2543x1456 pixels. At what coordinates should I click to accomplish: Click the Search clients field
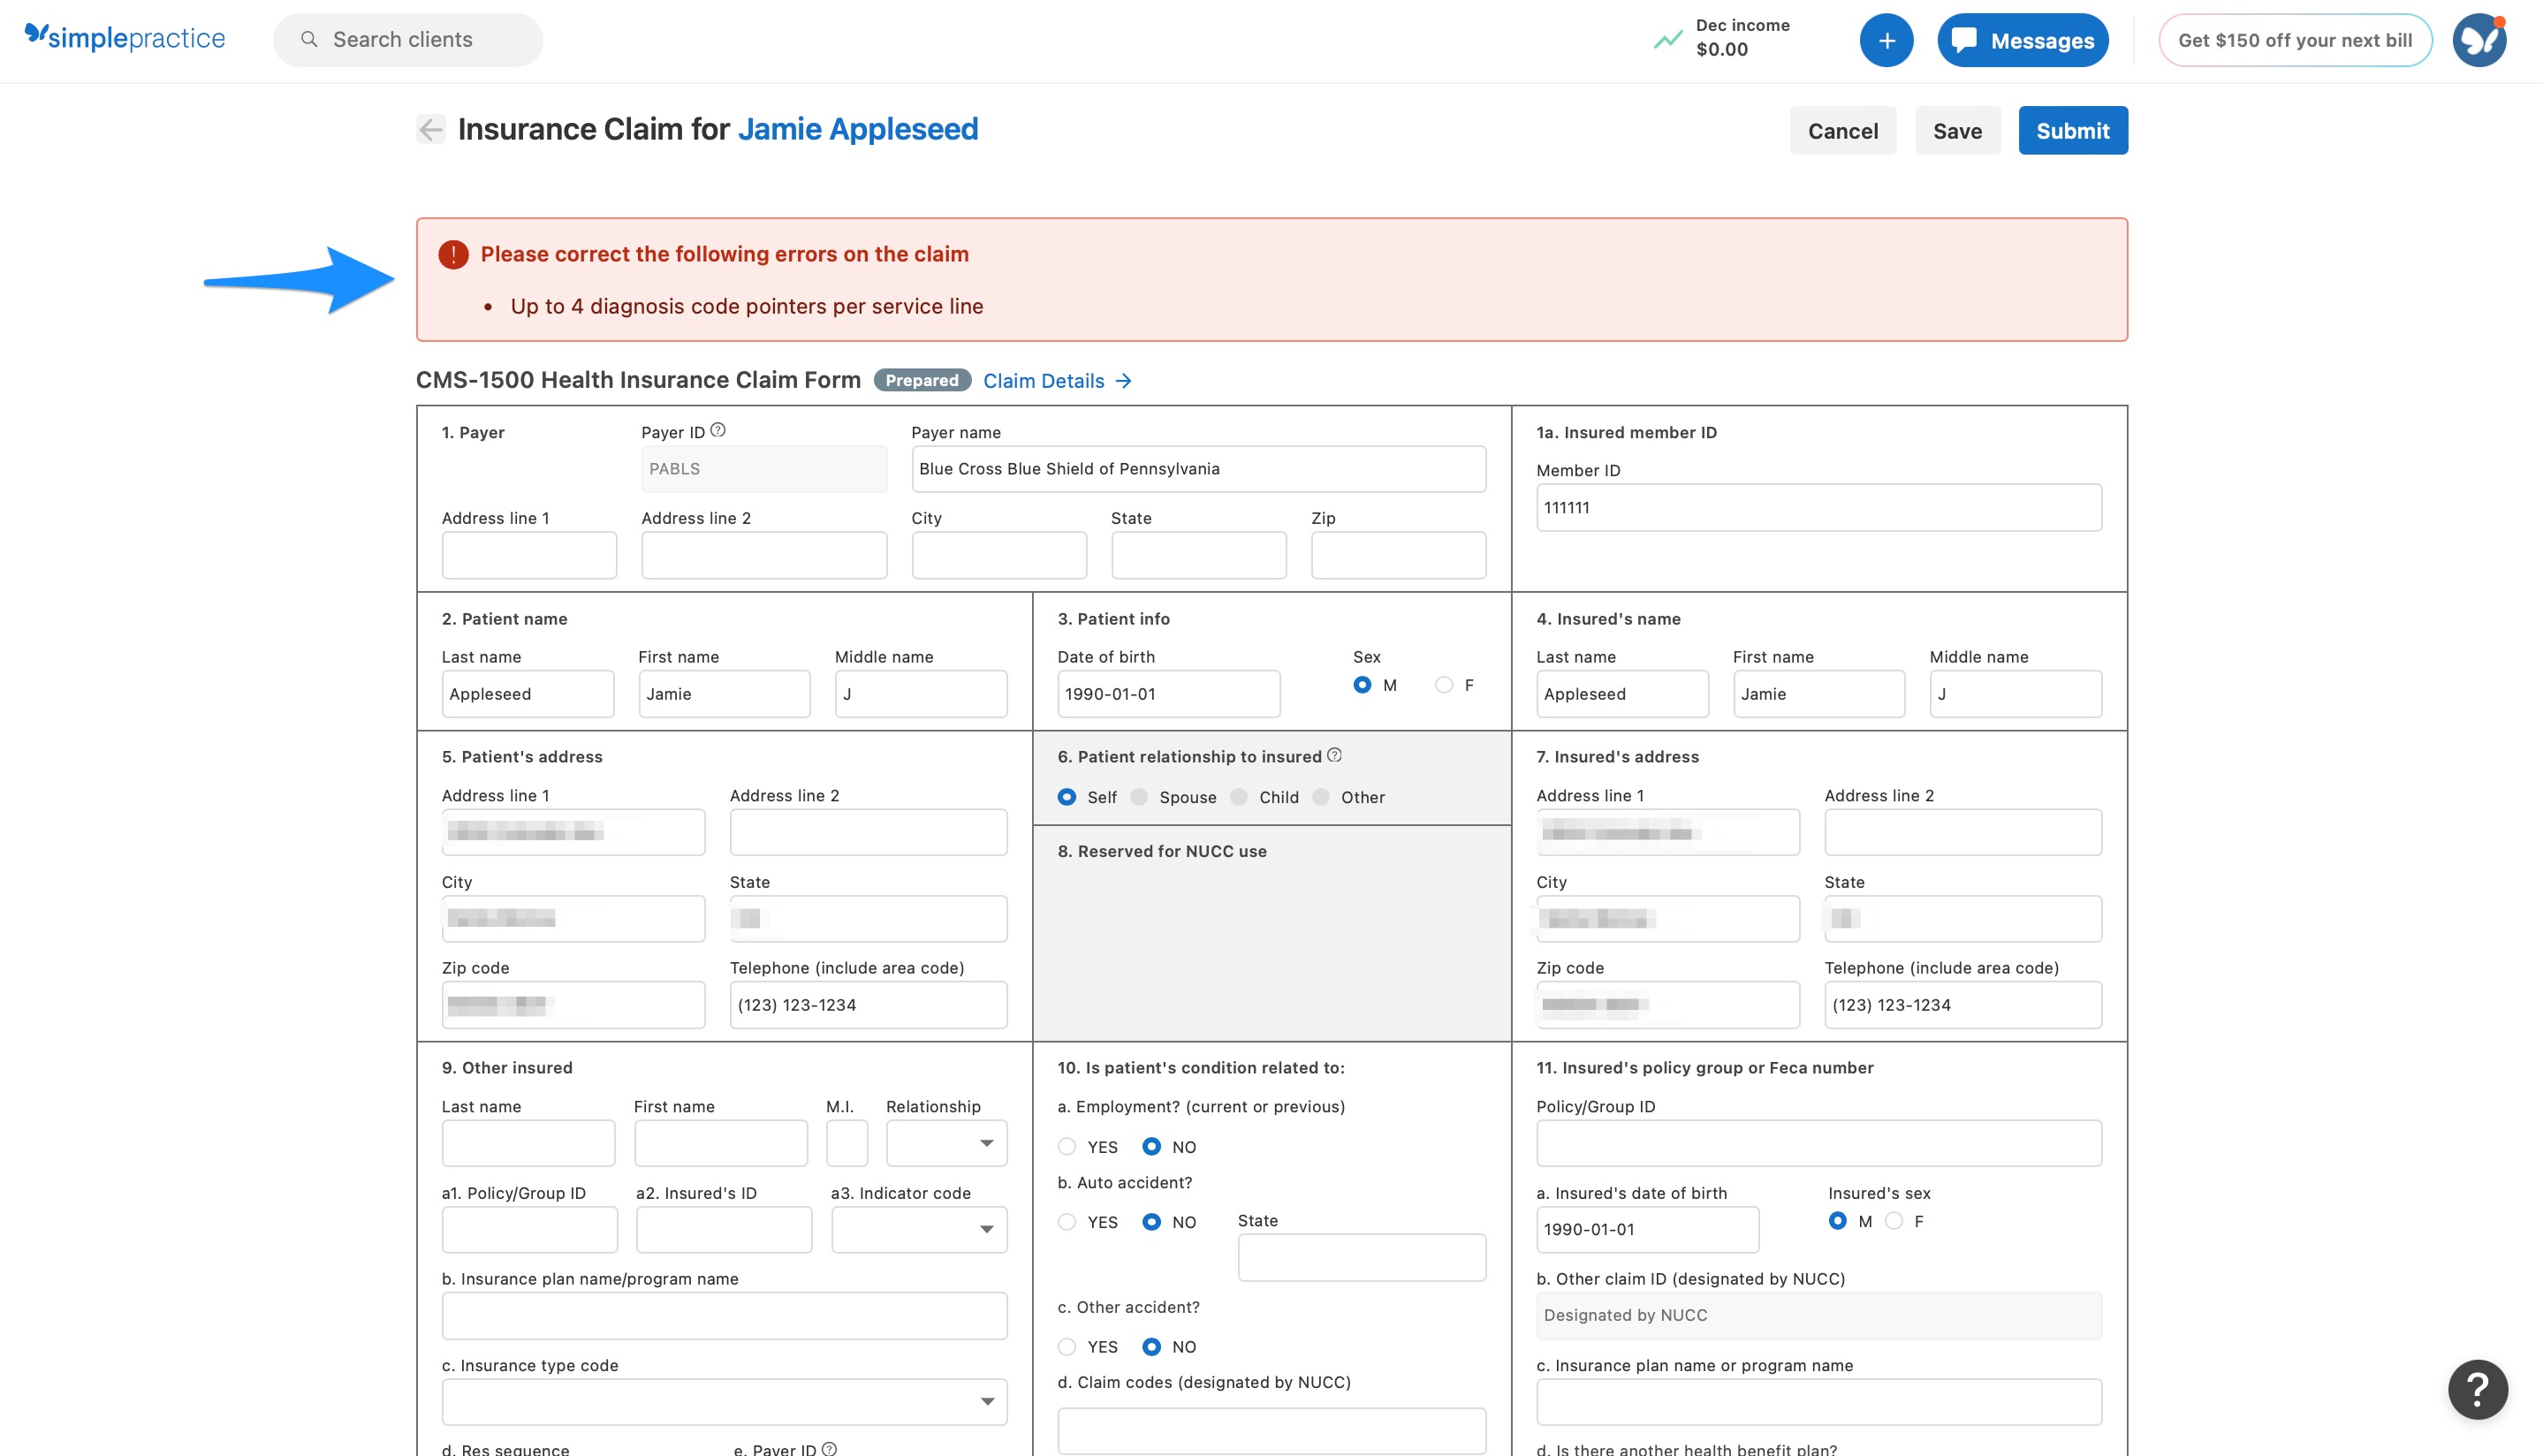[408, 40]
